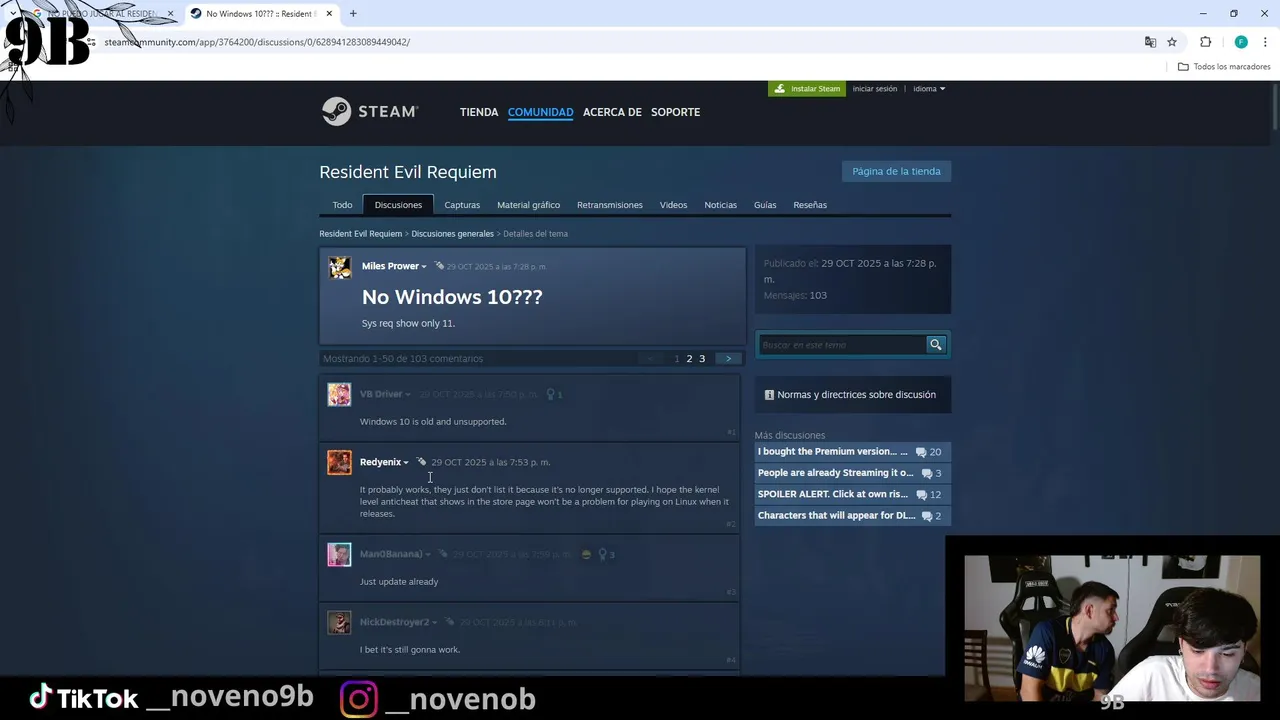Open NickDestroyer2's avatar
The height and width of the screenshot is (720, 1280).
(339, 622)
